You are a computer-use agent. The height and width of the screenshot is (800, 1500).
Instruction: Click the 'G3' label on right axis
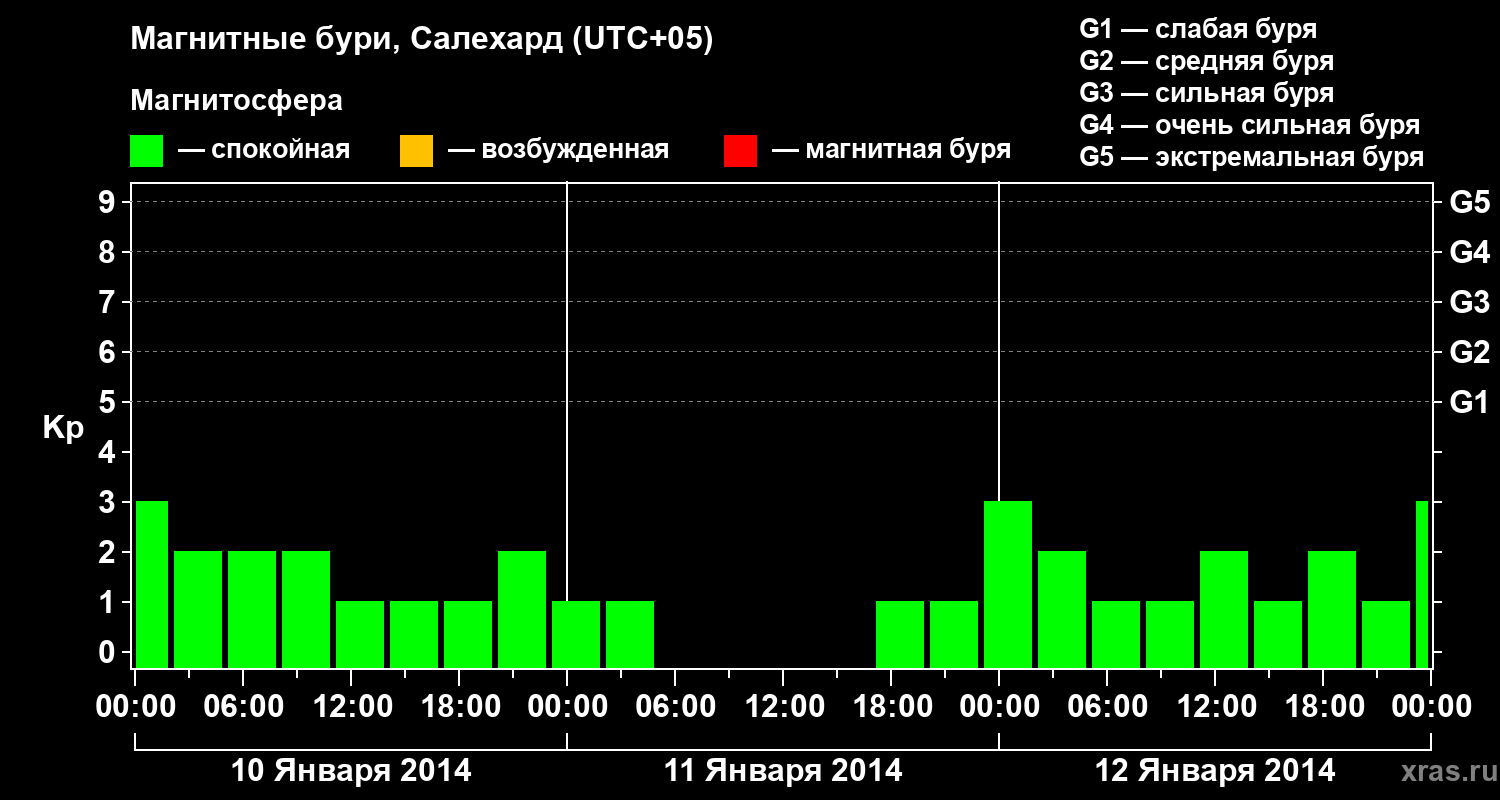click(x=1470, y=302)
